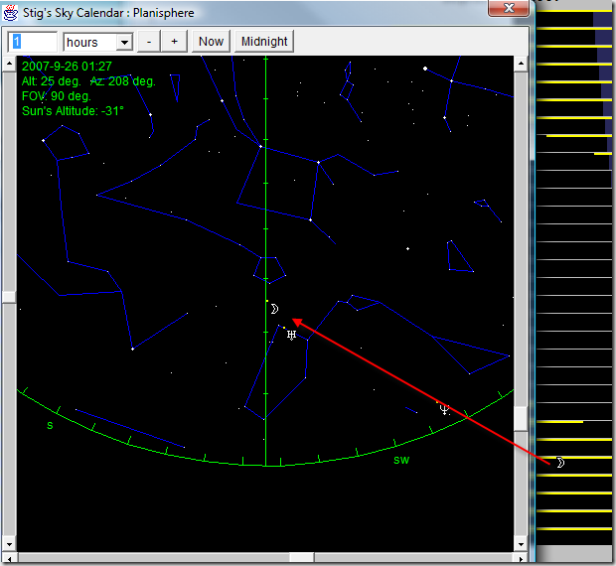Click the Stig's Sky Calendar title bar icon

[11, 13]
